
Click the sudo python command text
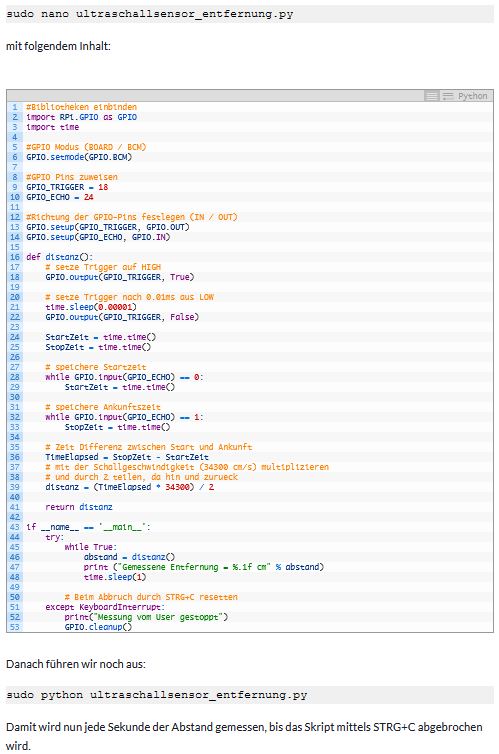(x=157, y=695)
